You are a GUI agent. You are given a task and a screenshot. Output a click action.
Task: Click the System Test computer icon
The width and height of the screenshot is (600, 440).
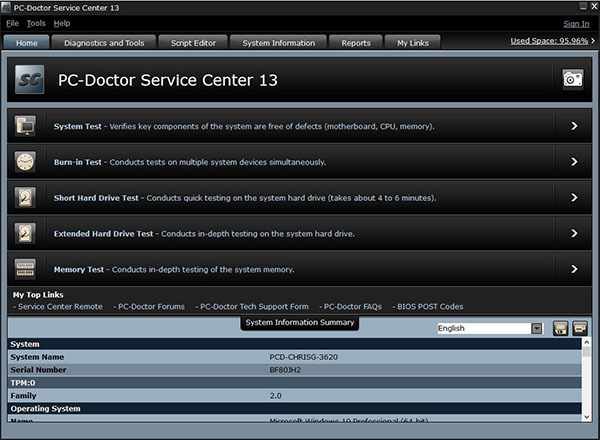(x=26, y=126)
